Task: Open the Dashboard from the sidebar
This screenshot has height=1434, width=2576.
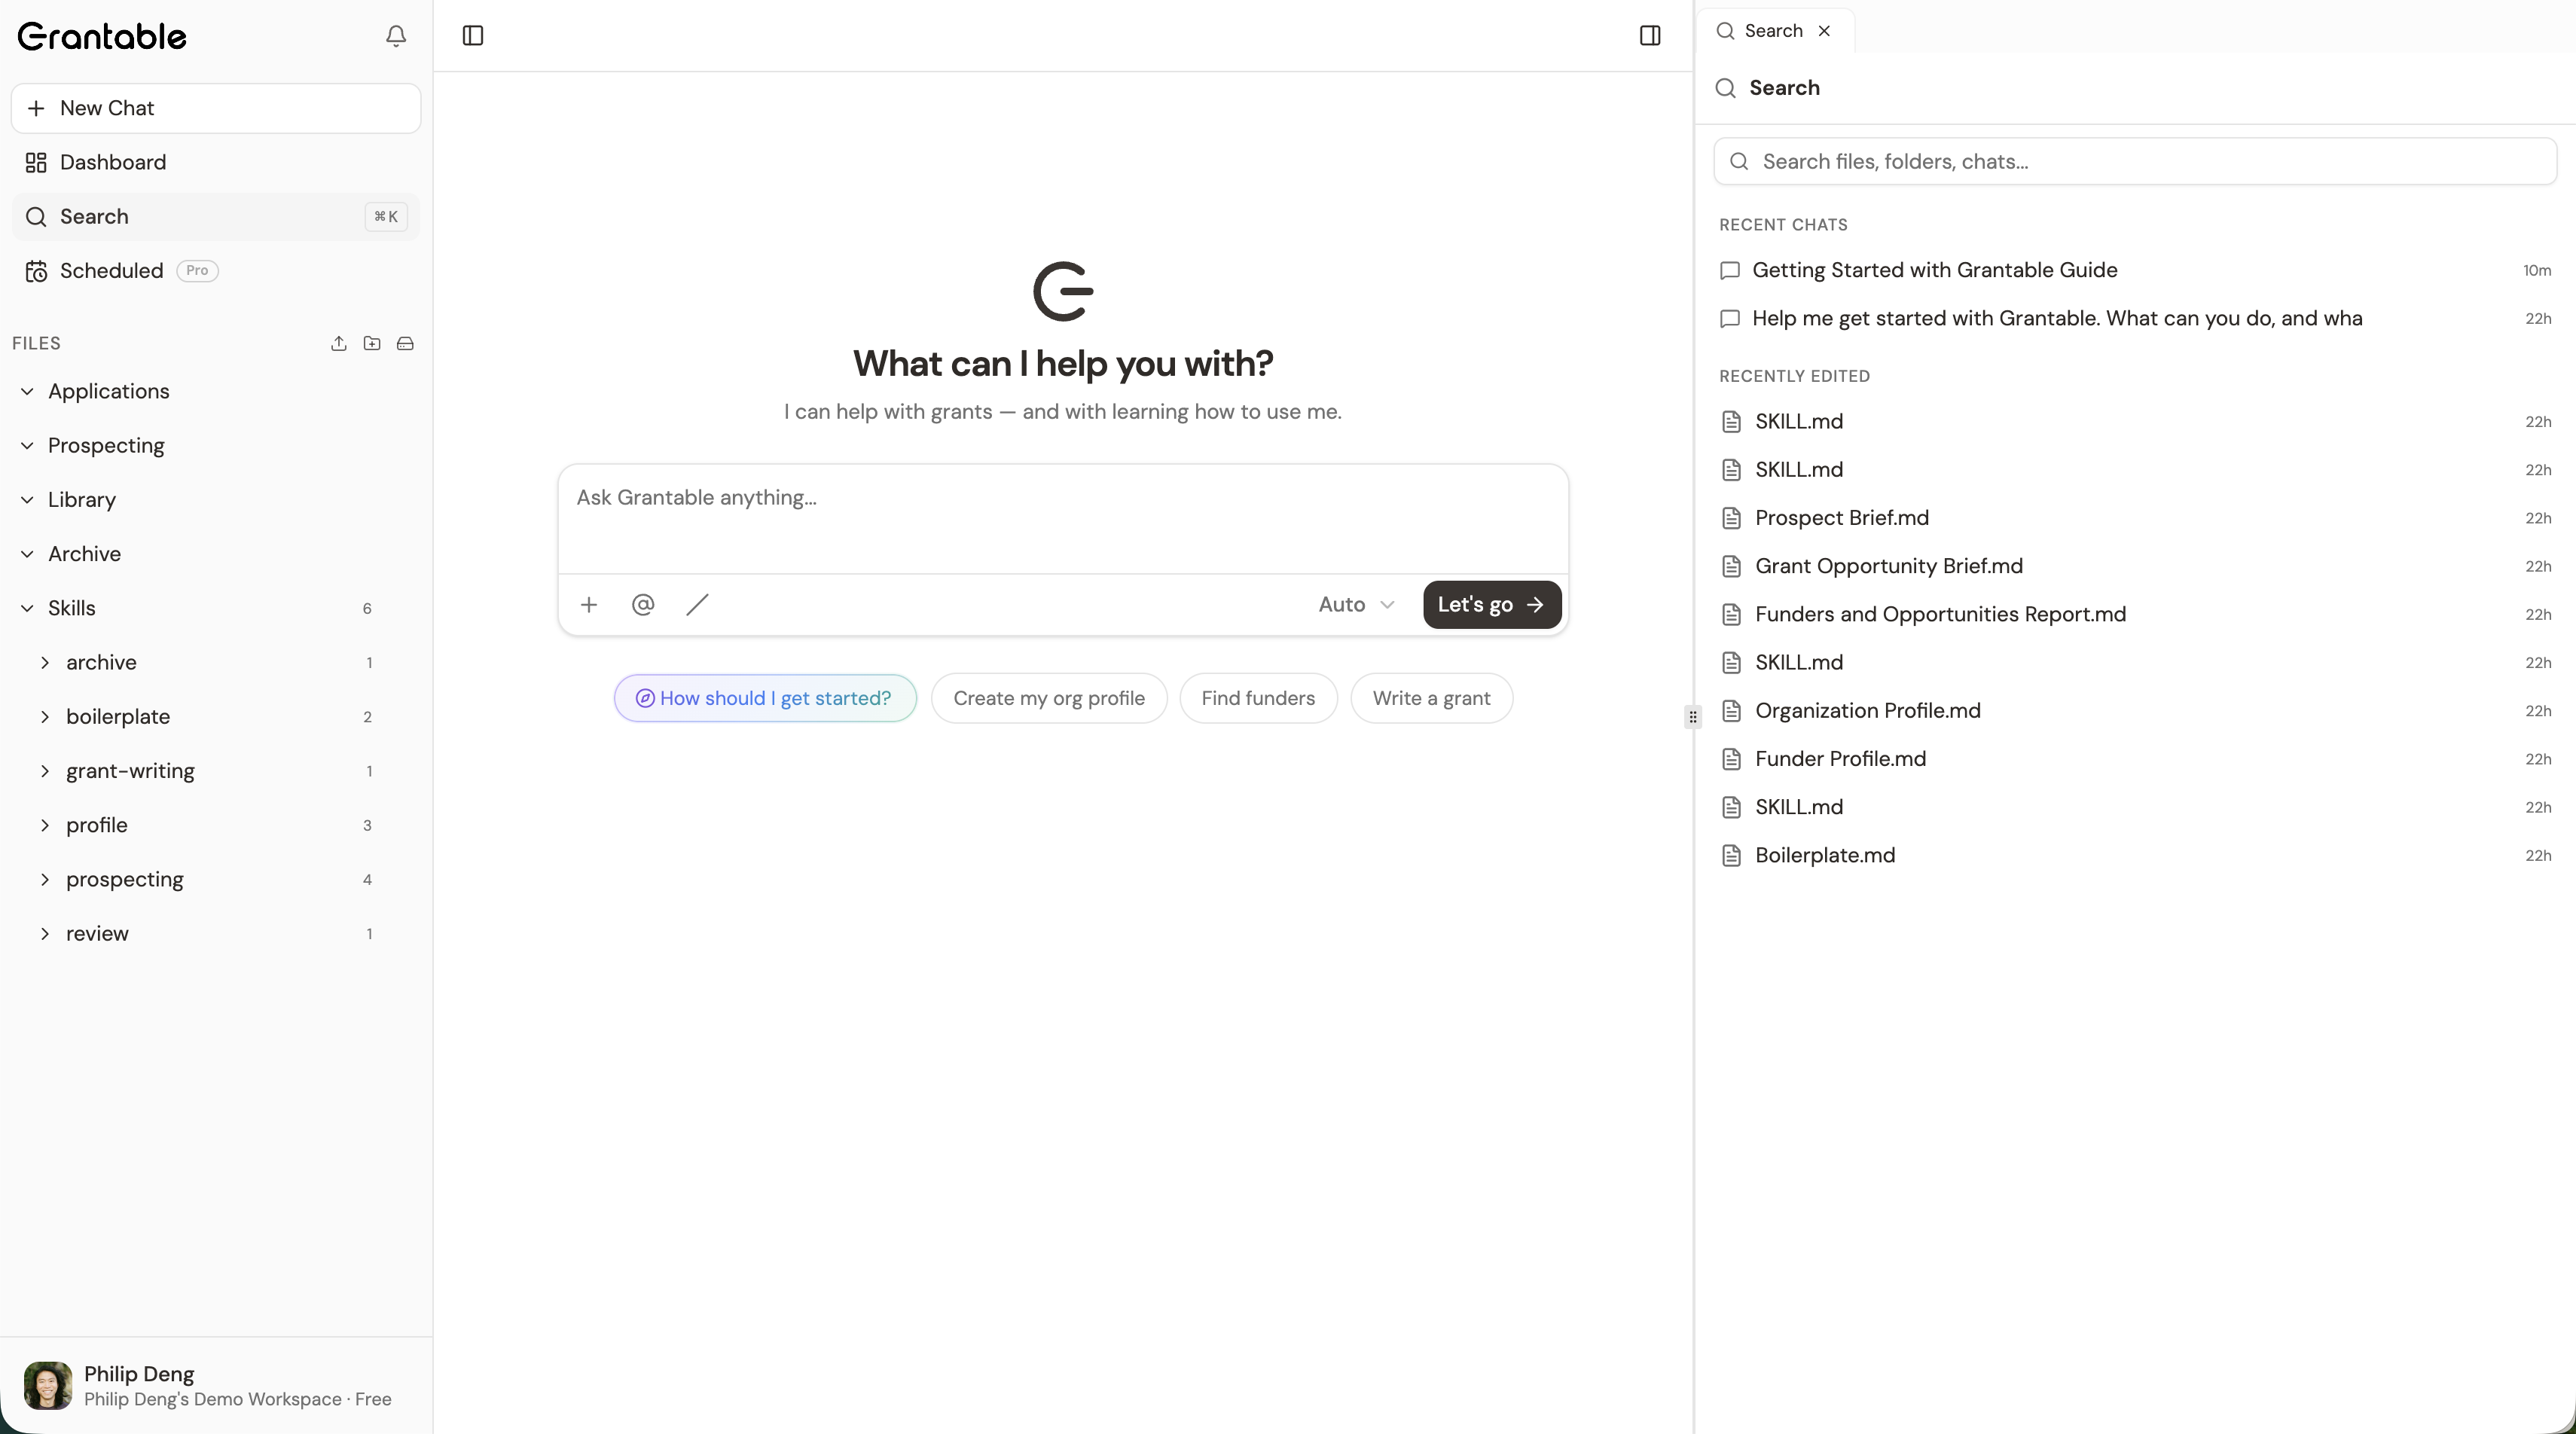Action: pyautogui.click(x=112, y=162)
